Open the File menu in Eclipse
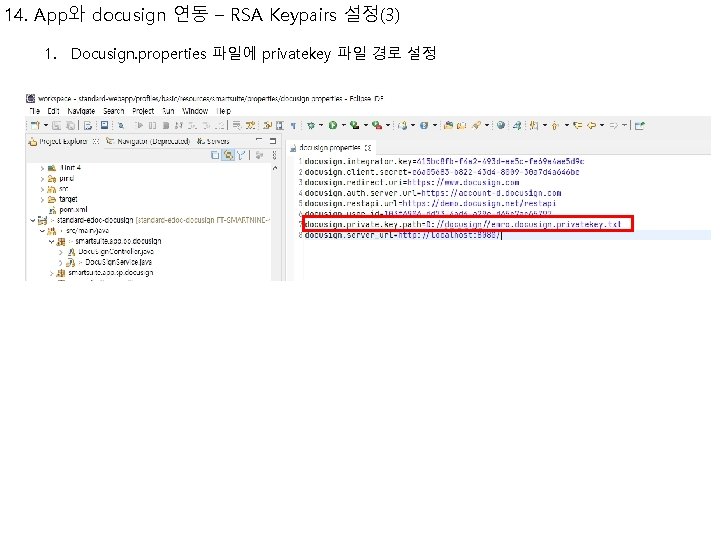Image resolution: width=720 pixels, height=540 pixels. 34,111
